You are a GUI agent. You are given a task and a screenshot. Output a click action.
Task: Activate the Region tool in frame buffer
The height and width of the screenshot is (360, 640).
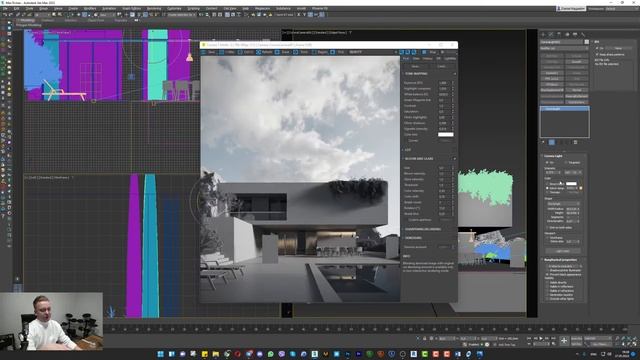tap(321, 52)
